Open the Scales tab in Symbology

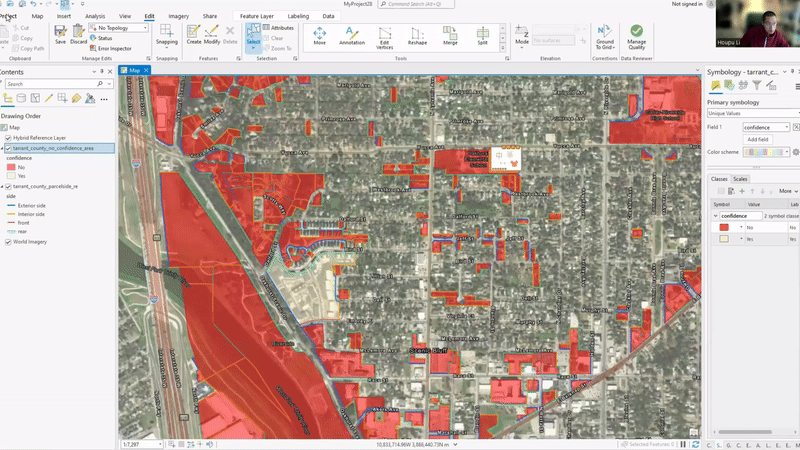click(x=740, y=179)
